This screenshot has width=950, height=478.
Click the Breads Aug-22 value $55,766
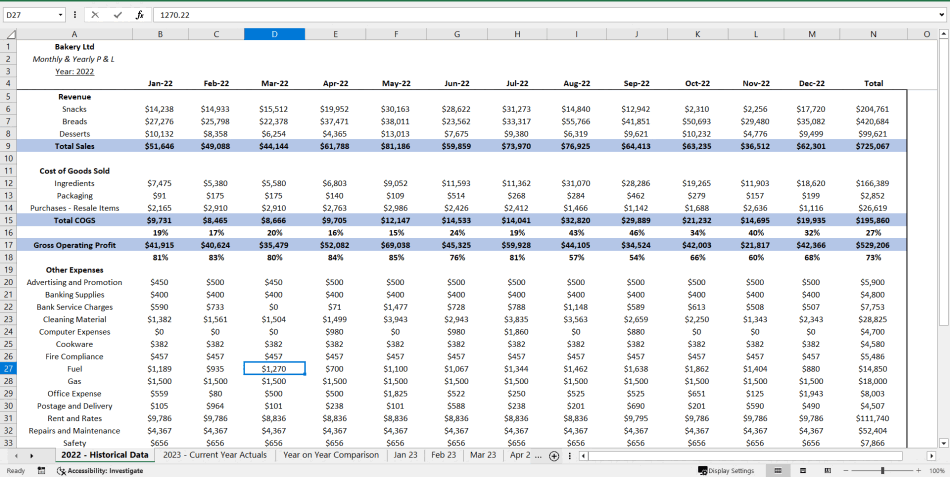pyautogui.click(x=577, y=121)
